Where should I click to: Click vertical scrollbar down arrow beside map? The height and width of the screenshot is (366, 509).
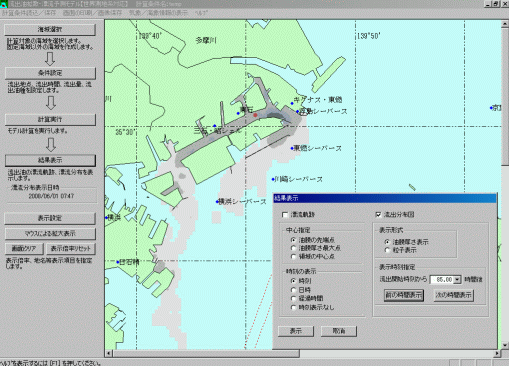click(x=505, y=345)
